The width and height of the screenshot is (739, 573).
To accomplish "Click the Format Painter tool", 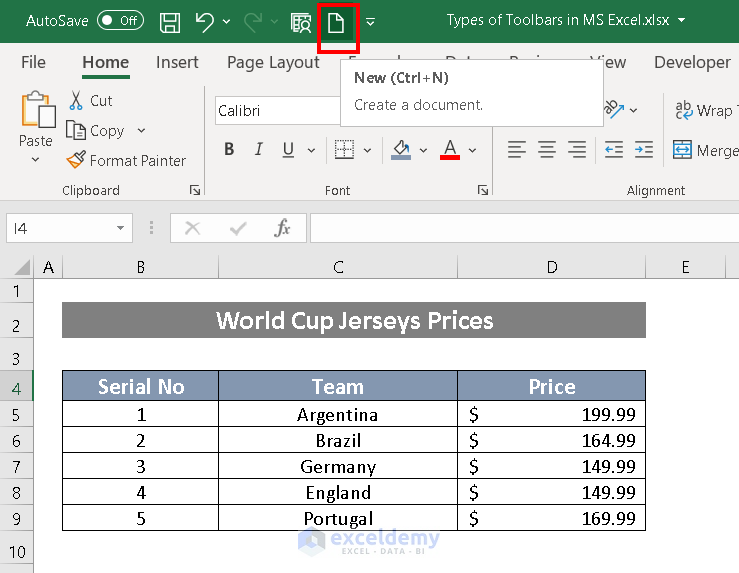I will coord(126,160).
